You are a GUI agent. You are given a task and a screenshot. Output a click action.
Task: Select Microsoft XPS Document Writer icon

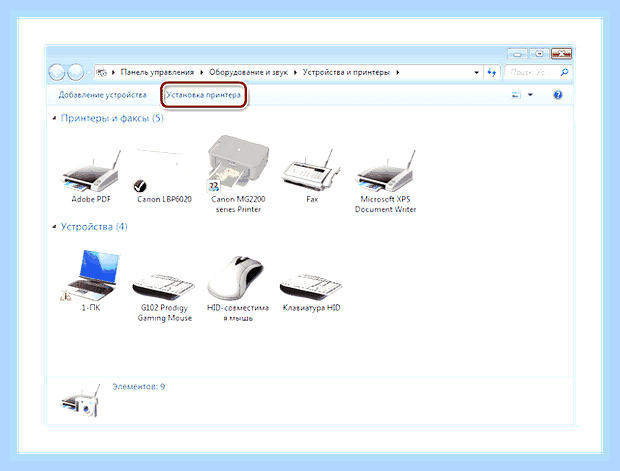pos(386,170)
